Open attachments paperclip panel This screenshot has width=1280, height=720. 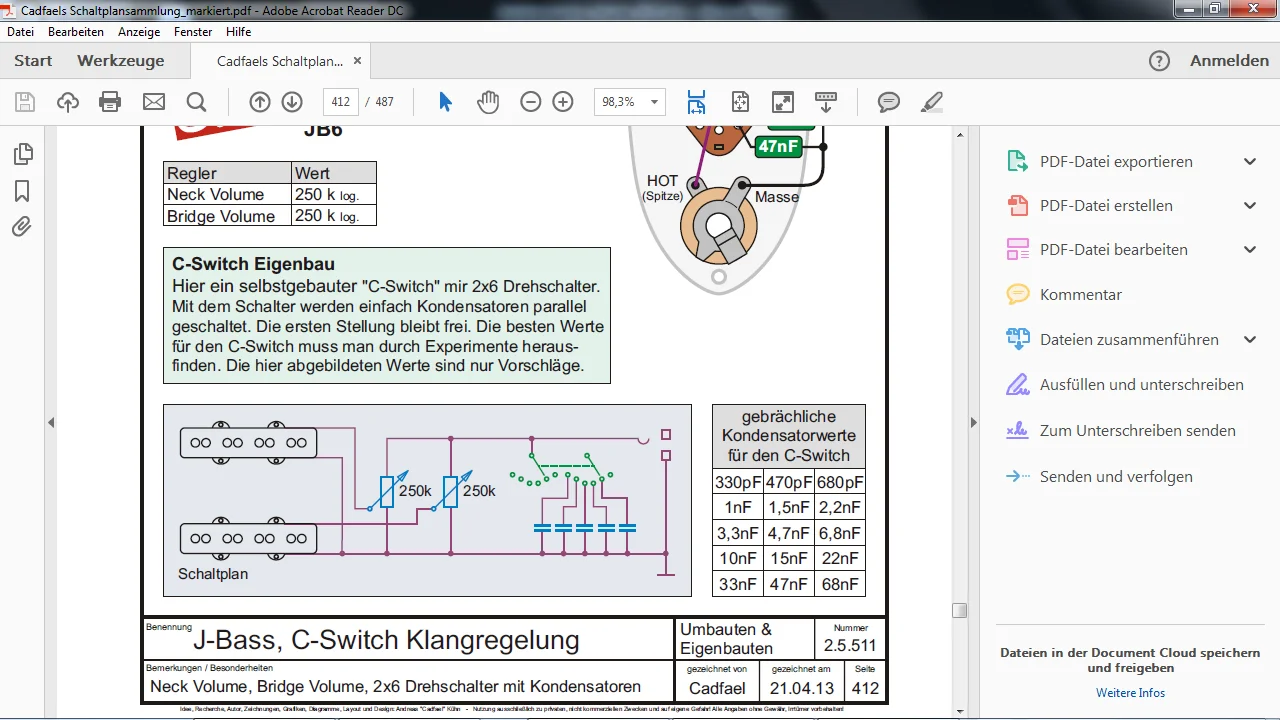point(22,227)
